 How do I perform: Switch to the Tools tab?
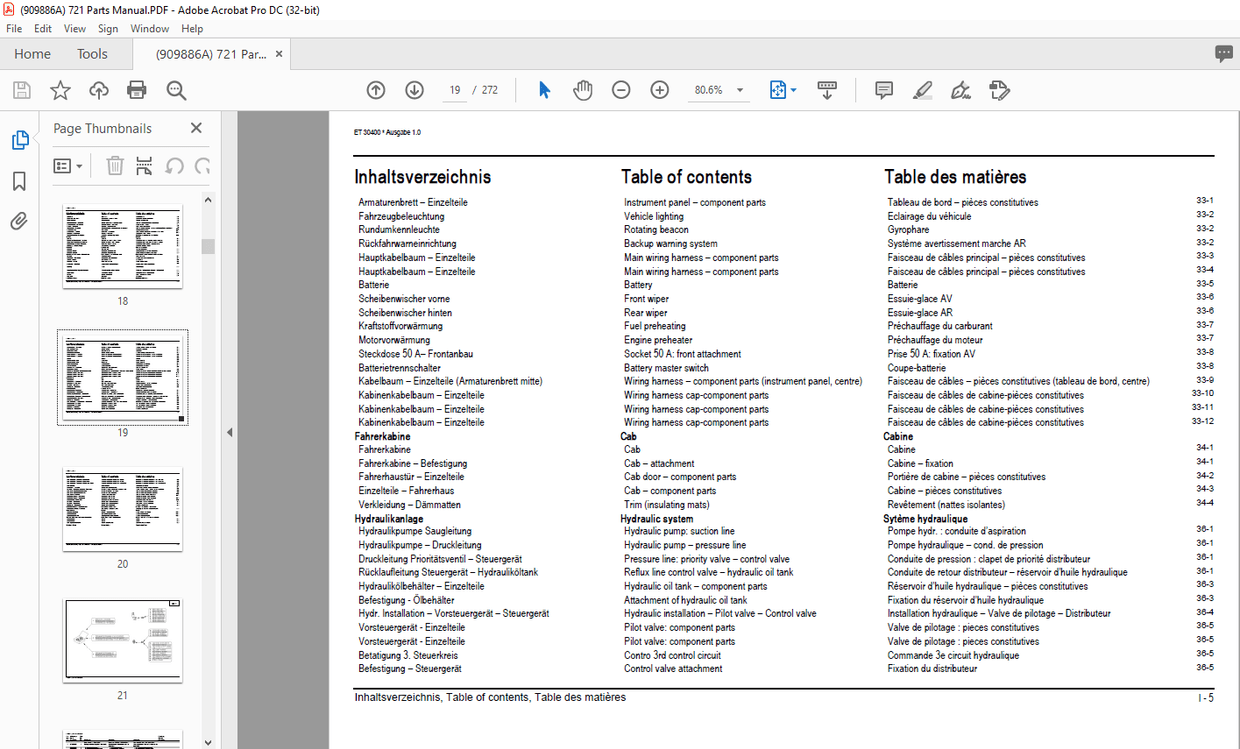92,54
